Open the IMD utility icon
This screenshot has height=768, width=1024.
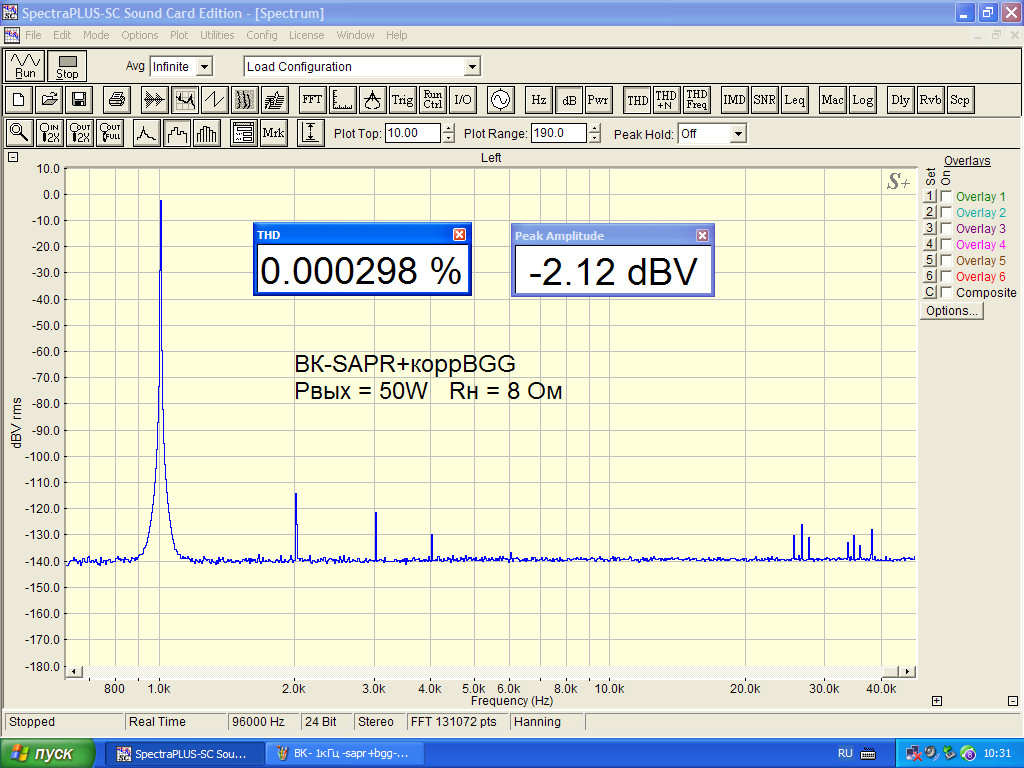pos(734,100)
